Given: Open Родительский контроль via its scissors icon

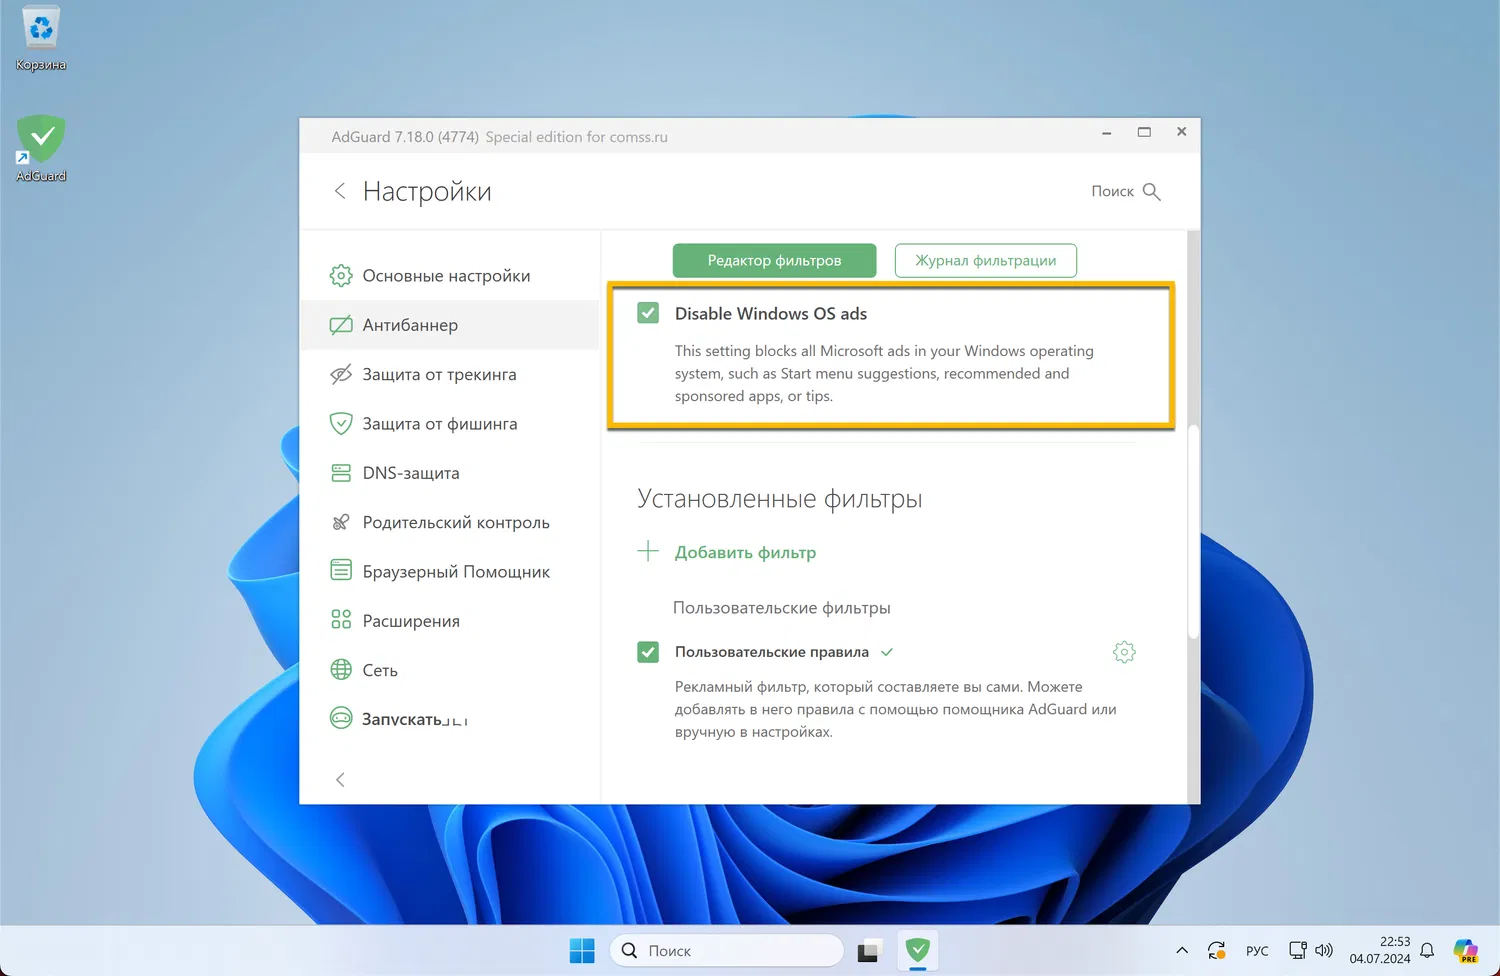Looking at the screenshot, I should tap(341, 522).
